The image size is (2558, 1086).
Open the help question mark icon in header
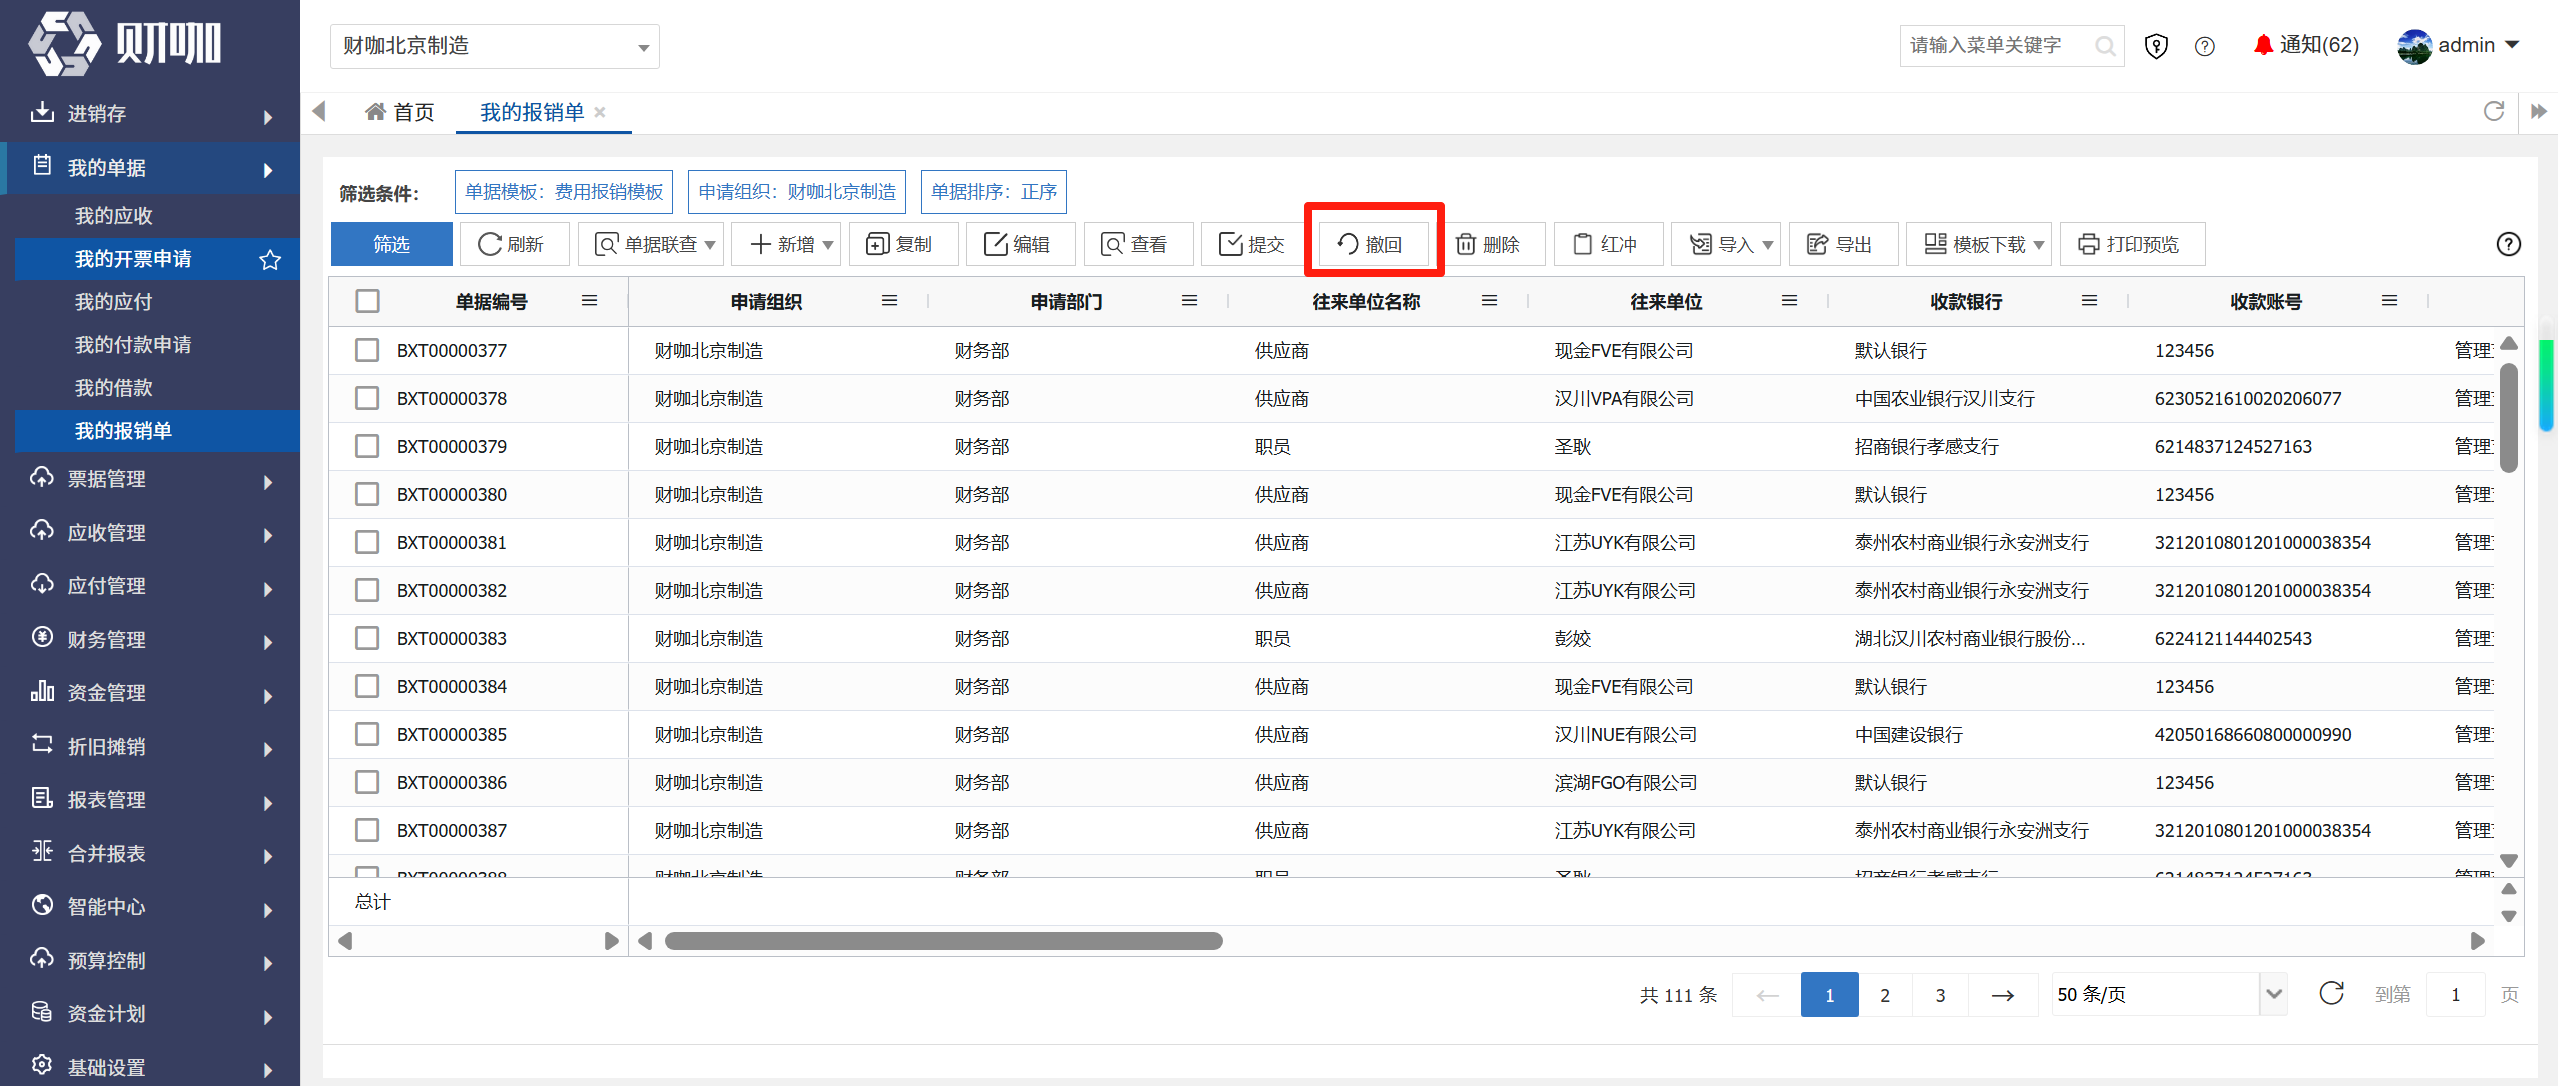(2205, 46)
